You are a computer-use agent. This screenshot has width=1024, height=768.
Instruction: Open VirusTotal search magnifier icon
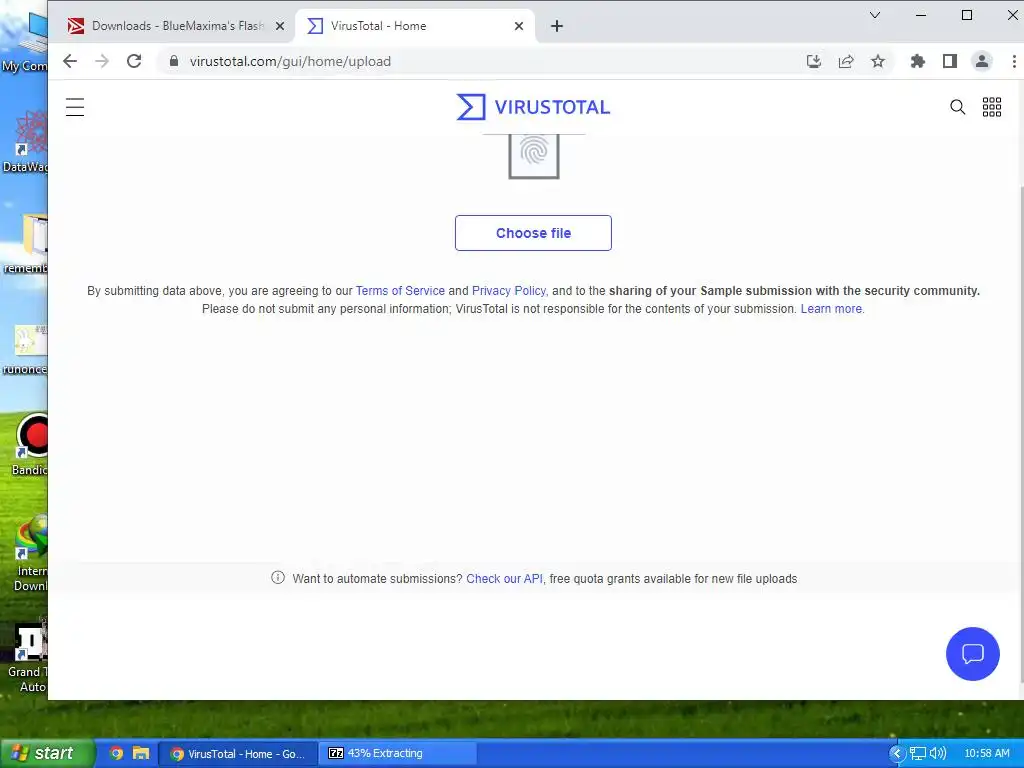(957, 107)
